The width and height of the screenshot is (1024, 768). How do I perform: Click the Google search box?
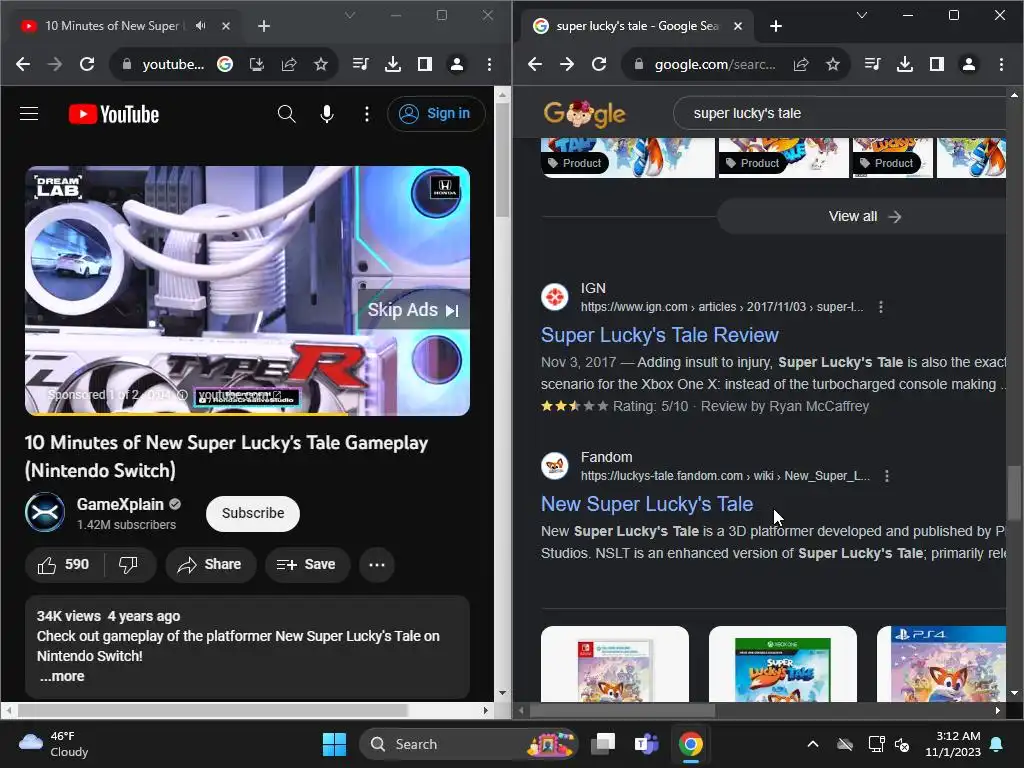(840, 113)
